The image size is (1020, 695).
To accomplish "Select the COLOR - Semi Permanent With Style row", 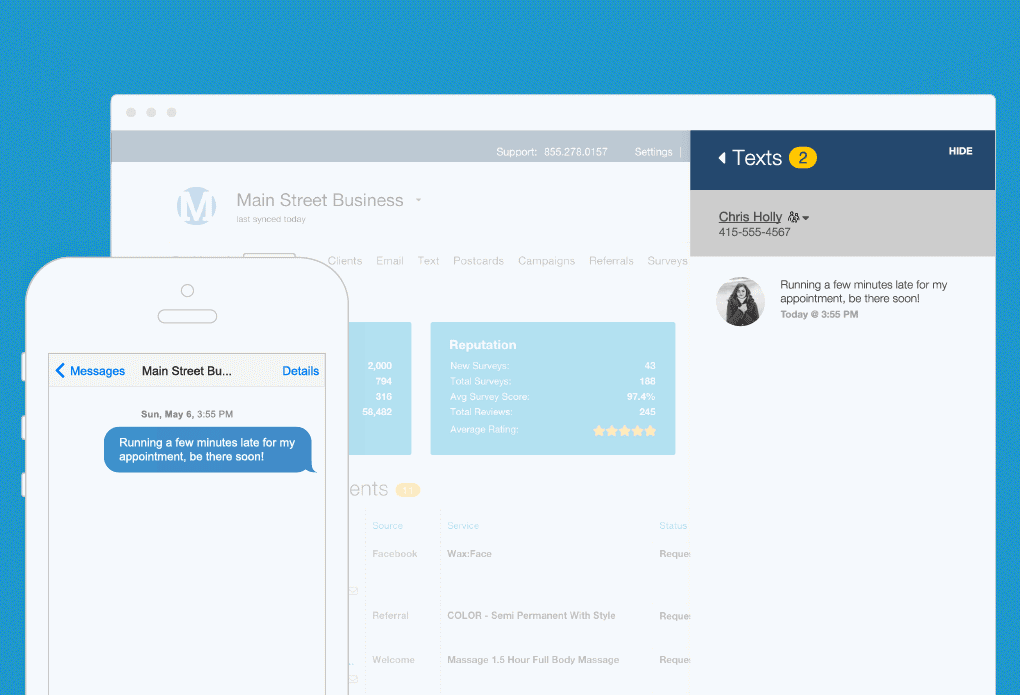I will (531, 616).
